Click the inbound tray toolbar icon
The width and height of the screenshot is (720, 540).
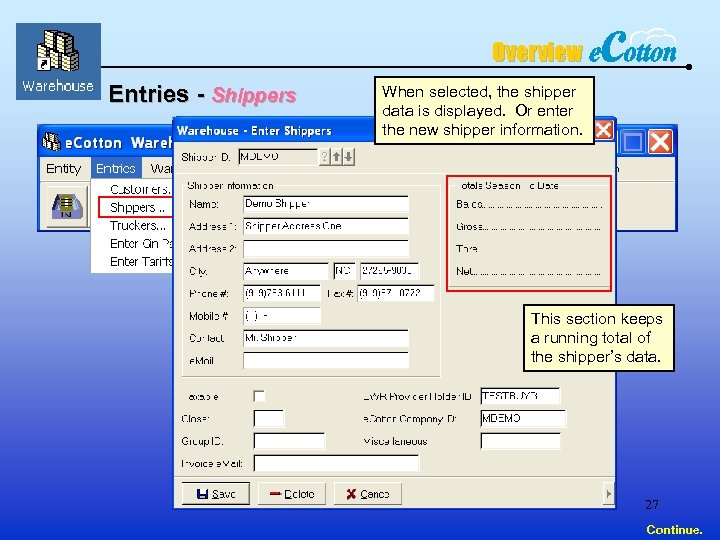tap(67, 205)
